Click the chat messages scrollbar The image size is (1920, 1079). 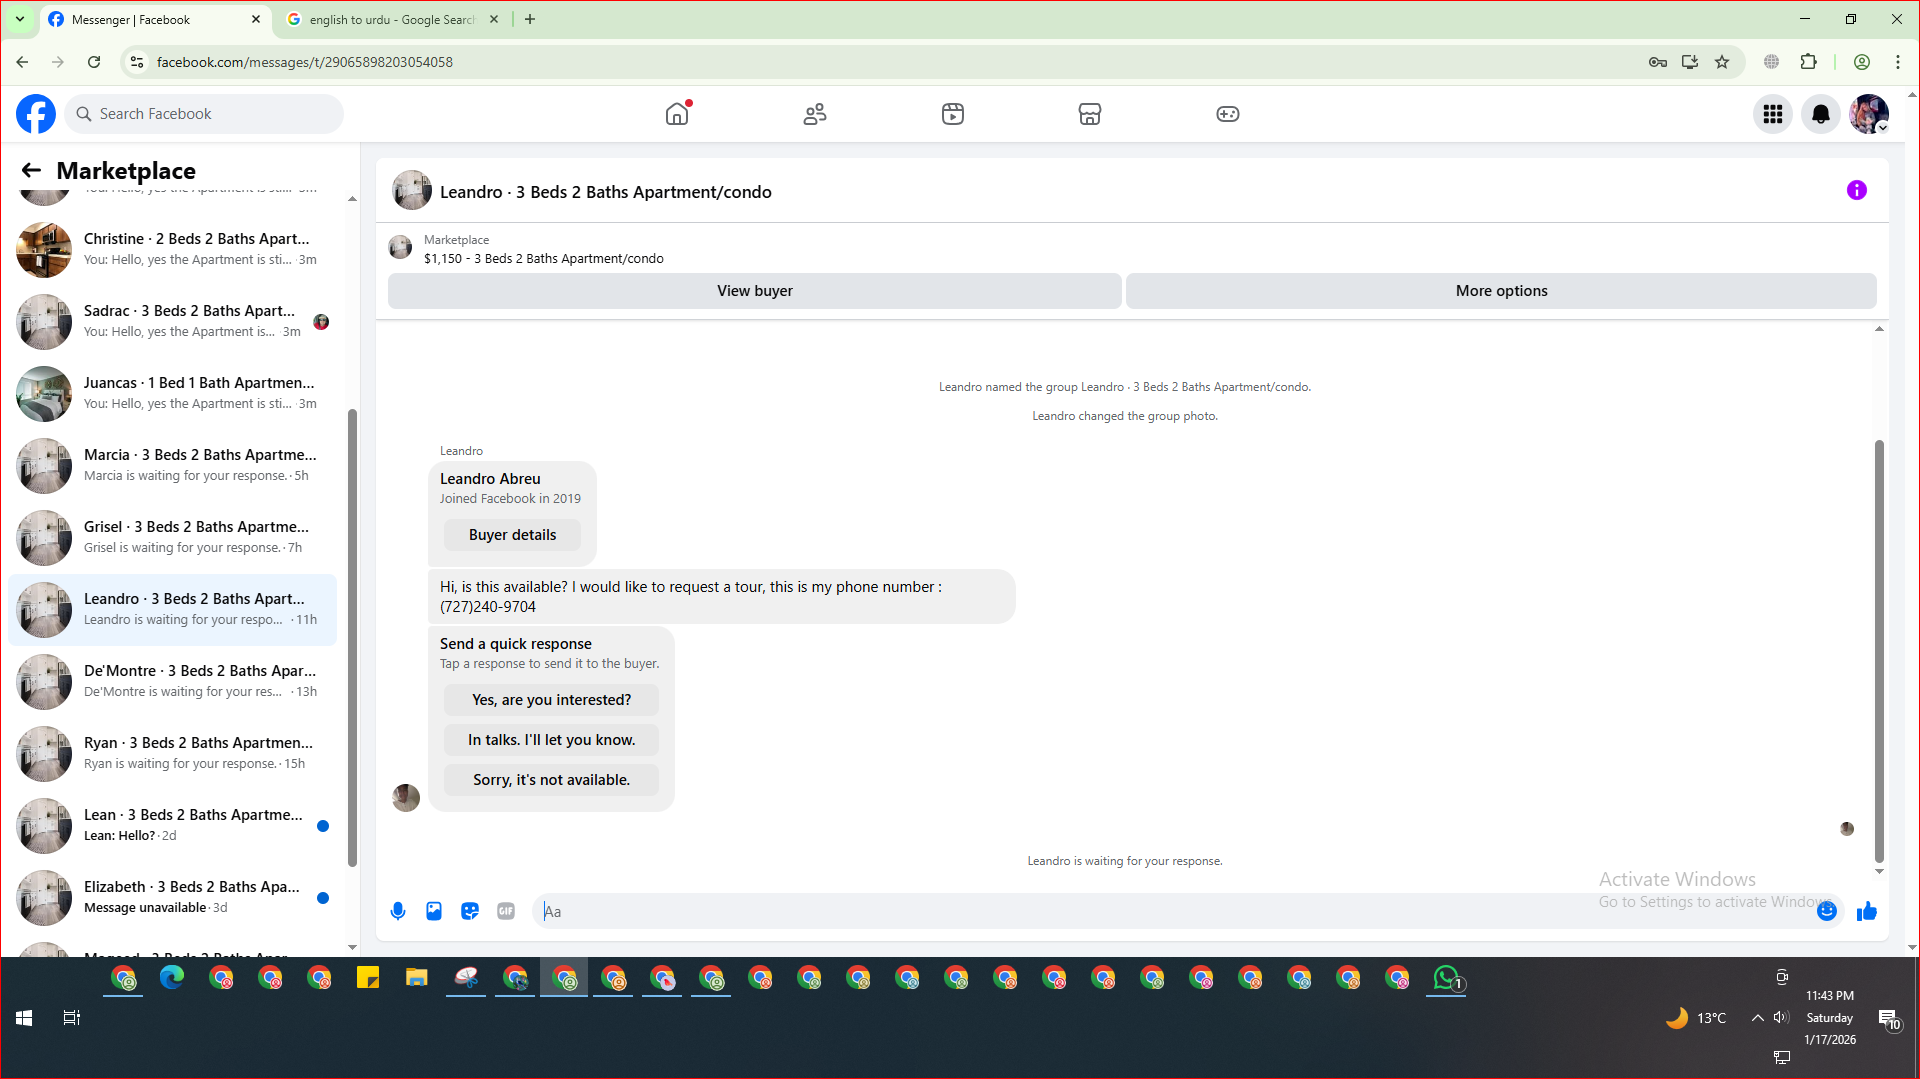point(1879,651)
